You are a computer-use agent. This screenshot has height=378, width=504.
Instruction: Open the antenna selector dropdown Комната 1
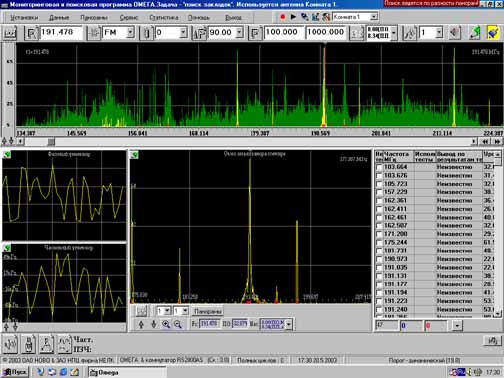point(374,17)
